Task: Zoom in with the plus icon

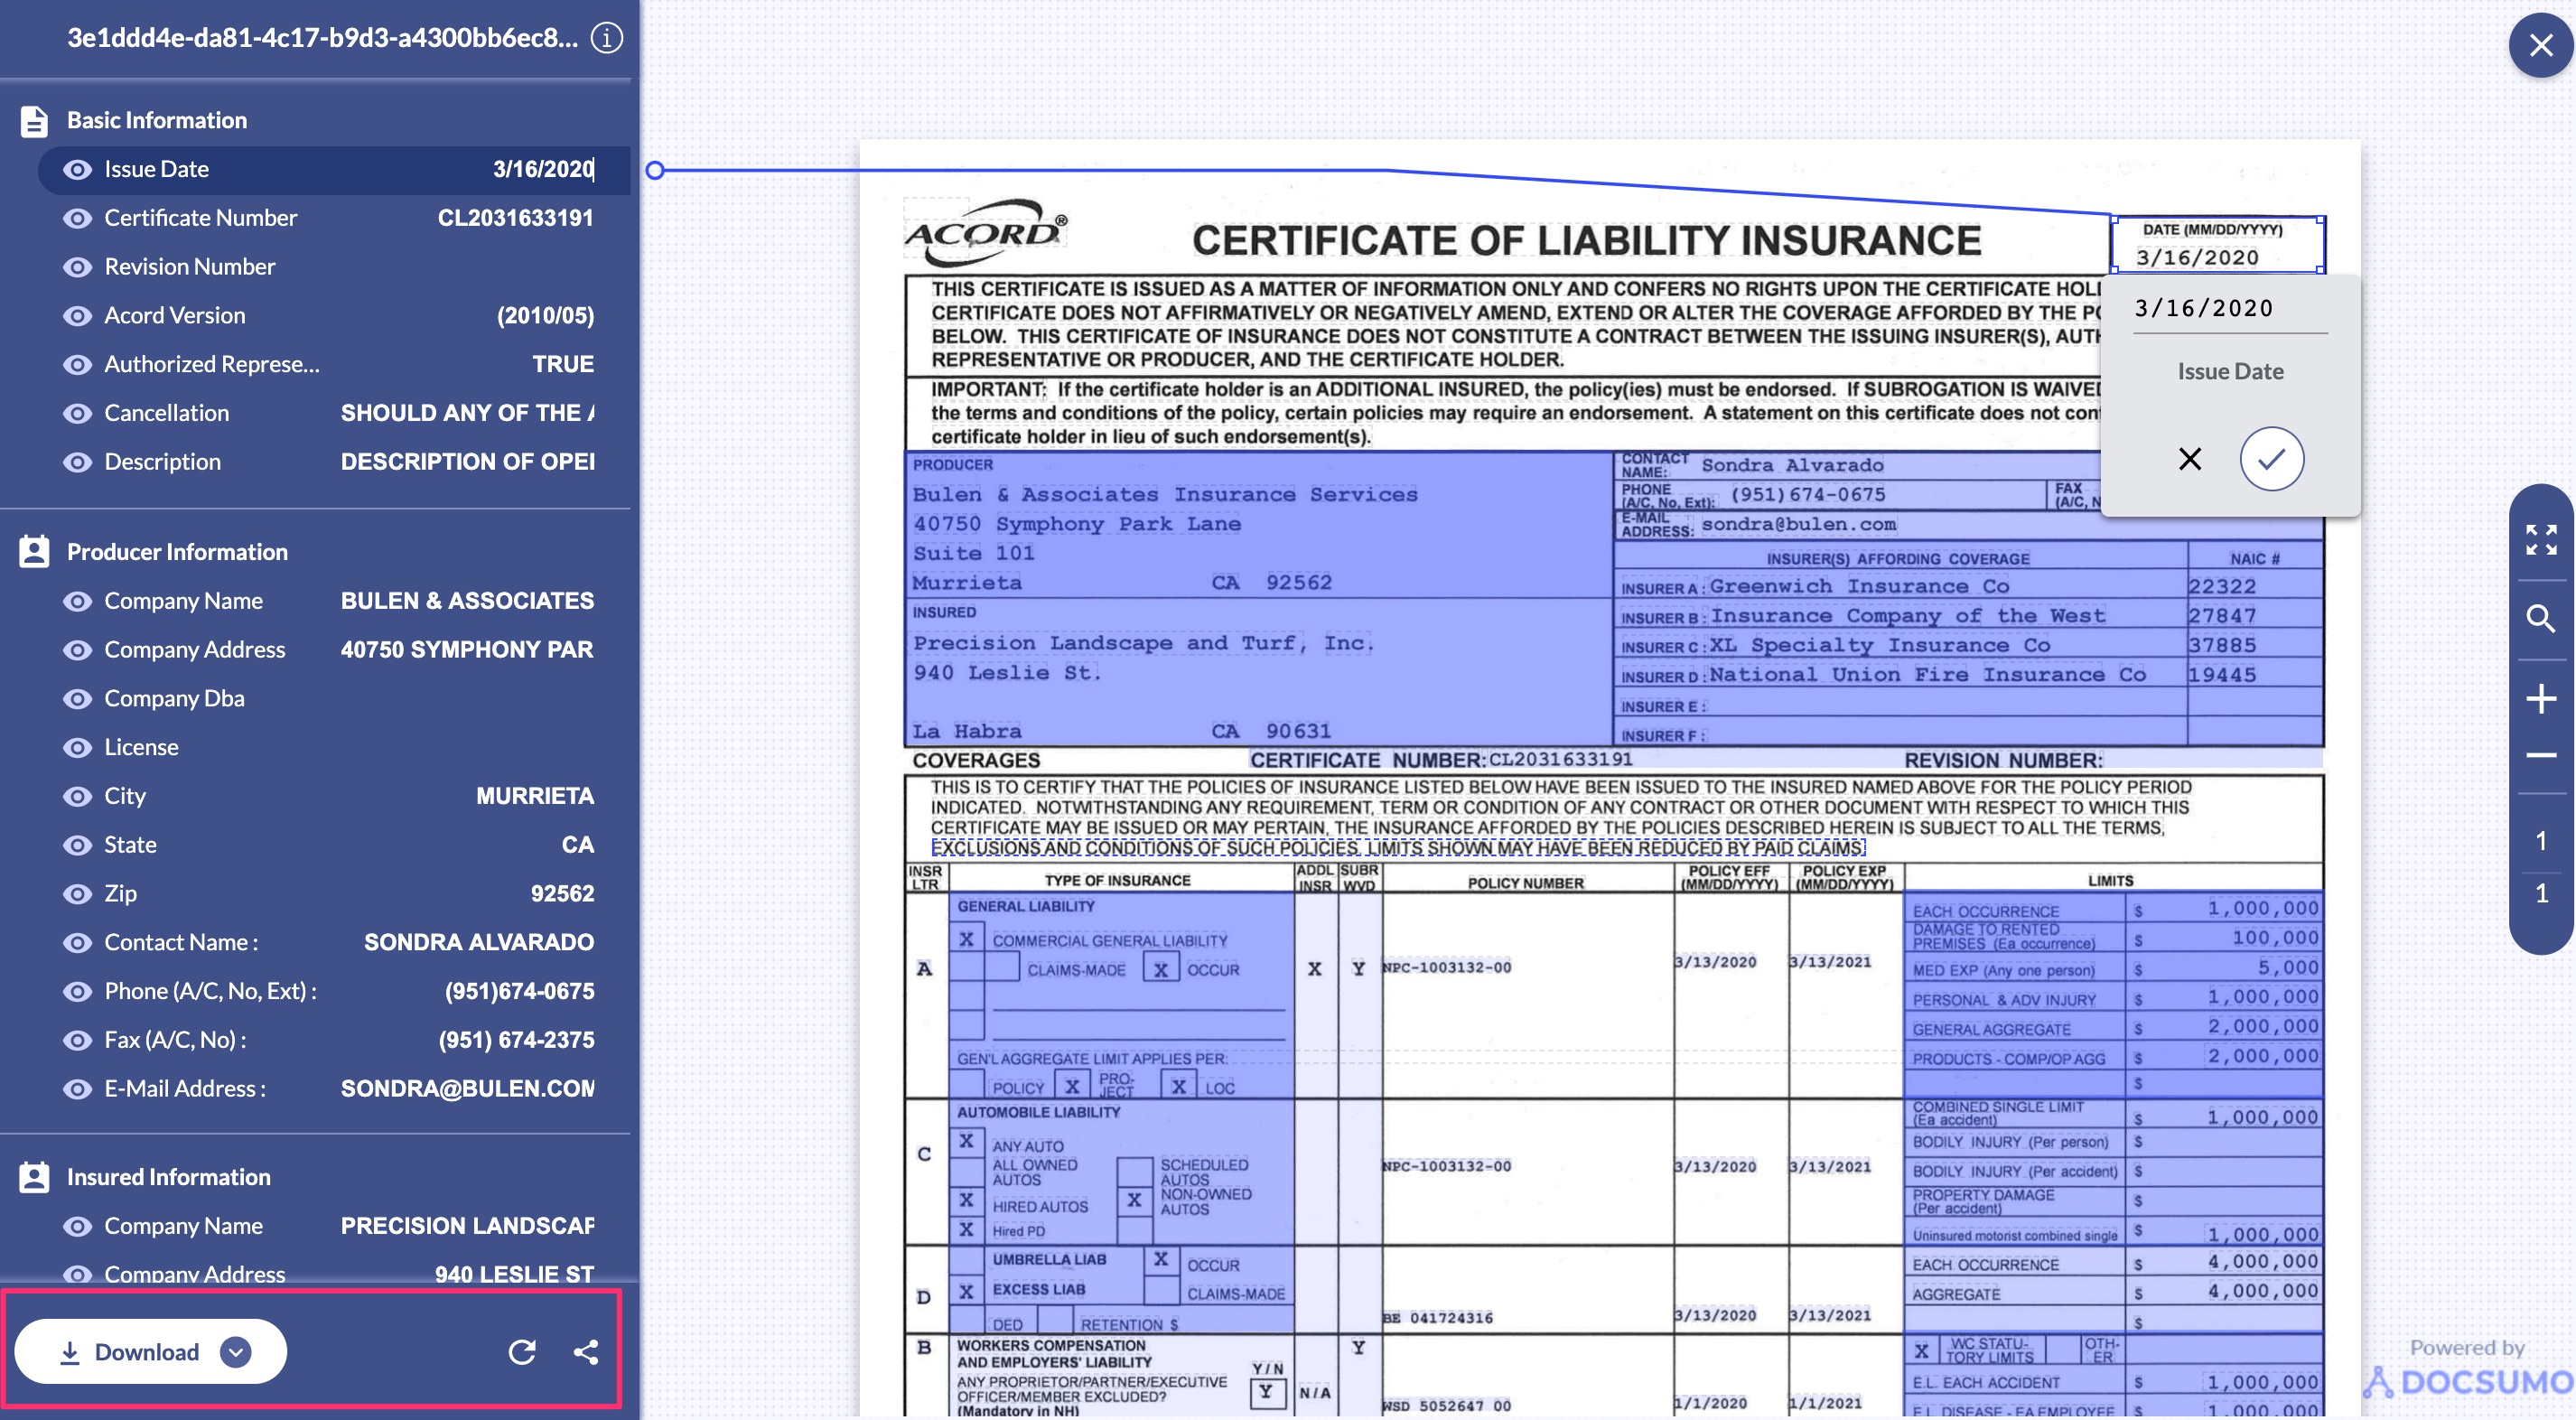Action: point(2541,698)
